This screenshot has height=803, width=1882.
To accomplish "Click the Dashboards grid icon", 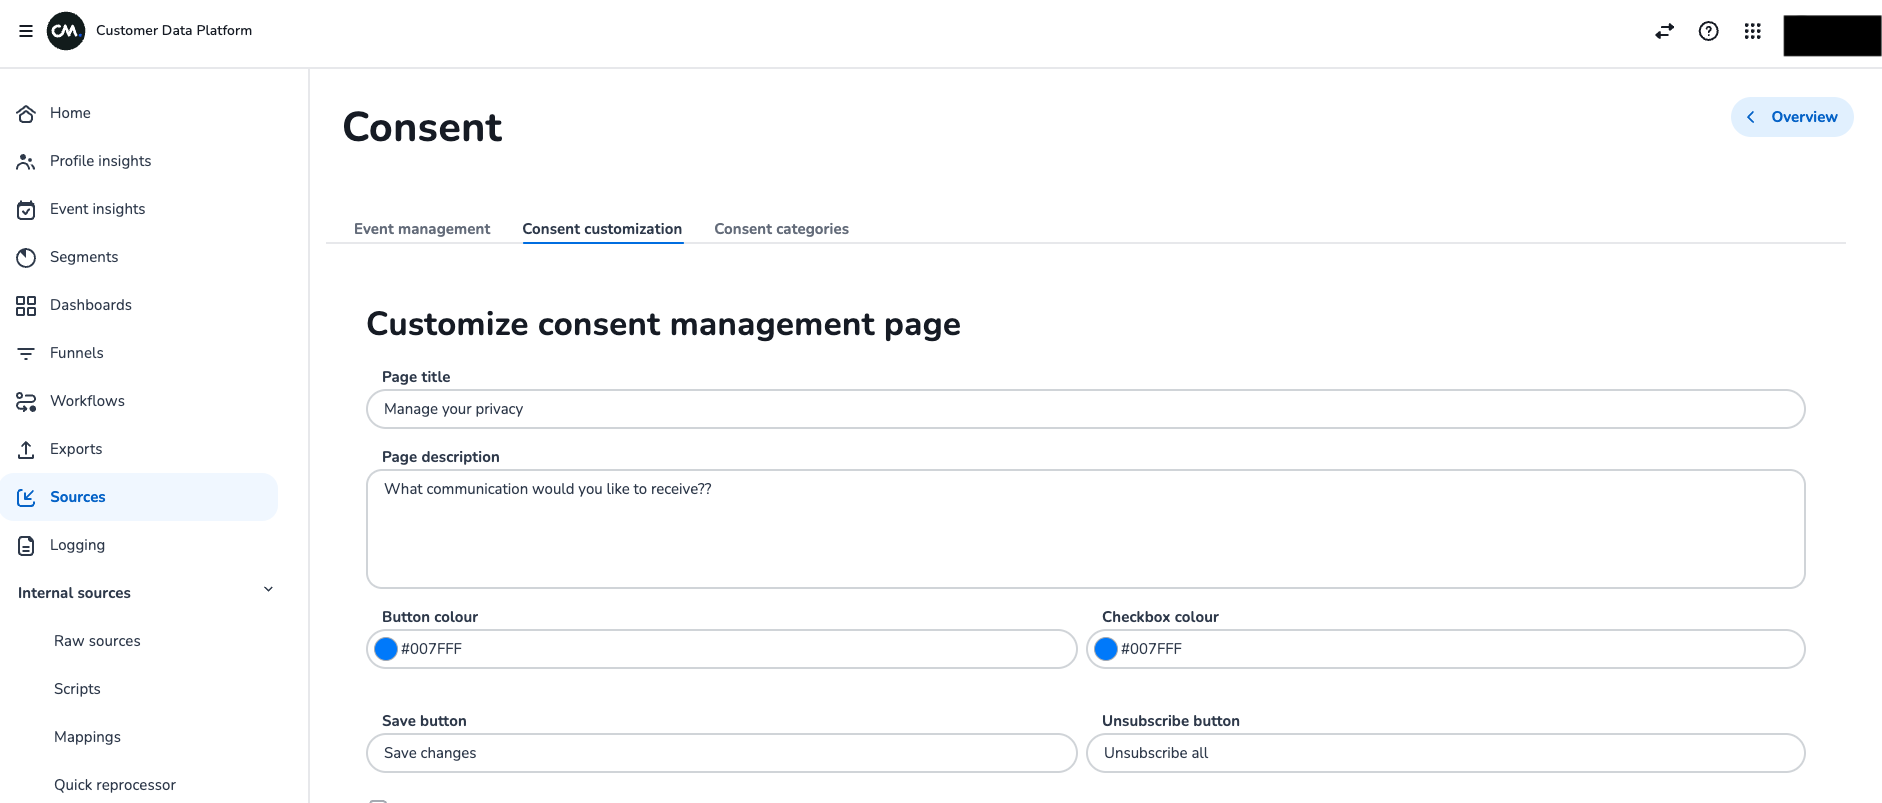I will click(26, 305).
